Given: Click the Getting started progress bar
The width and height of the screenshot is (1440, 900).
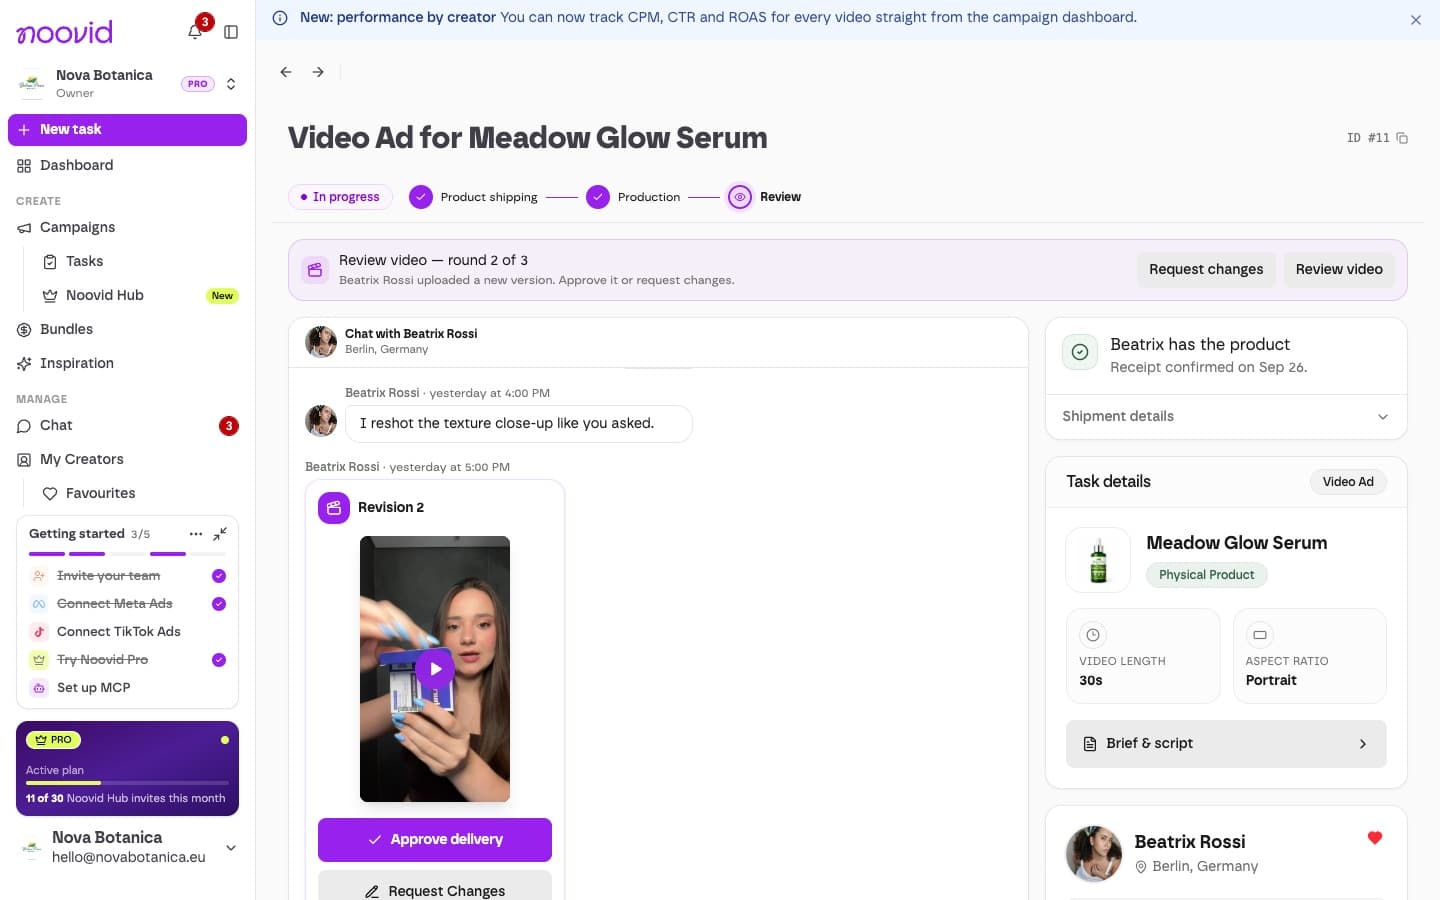Looking at the screenshot, I should tap(127, 554).
